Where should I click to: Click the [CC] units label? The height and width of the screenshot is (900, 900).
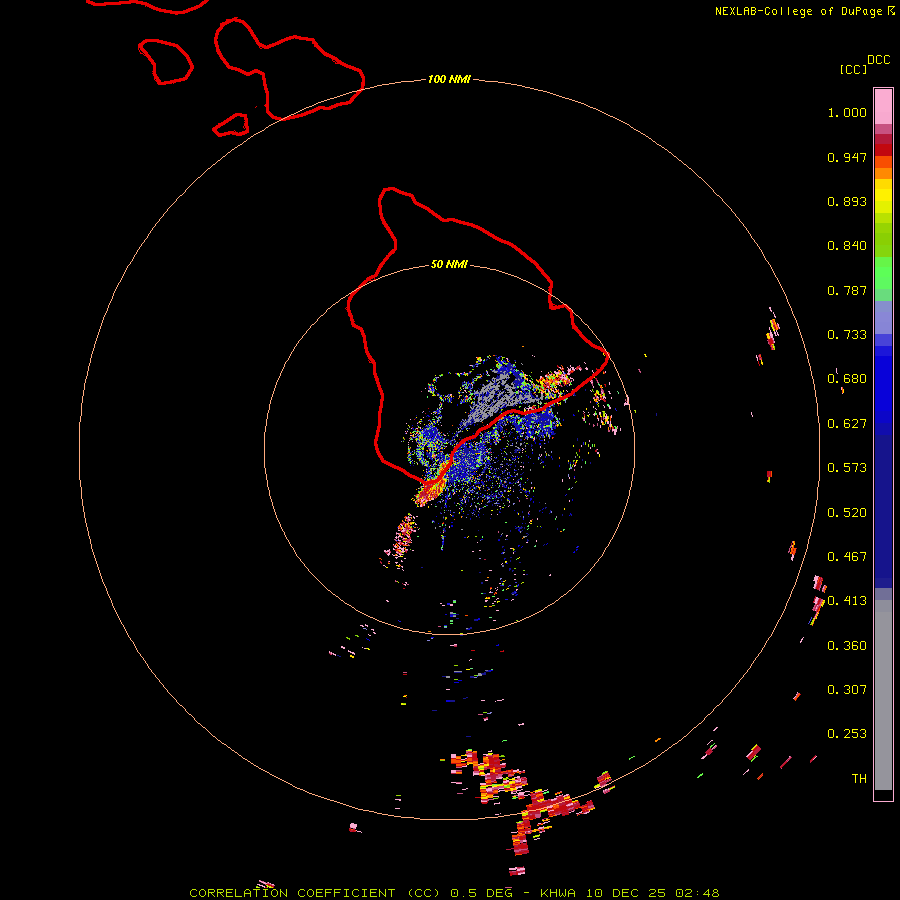(x=853, y=69)
